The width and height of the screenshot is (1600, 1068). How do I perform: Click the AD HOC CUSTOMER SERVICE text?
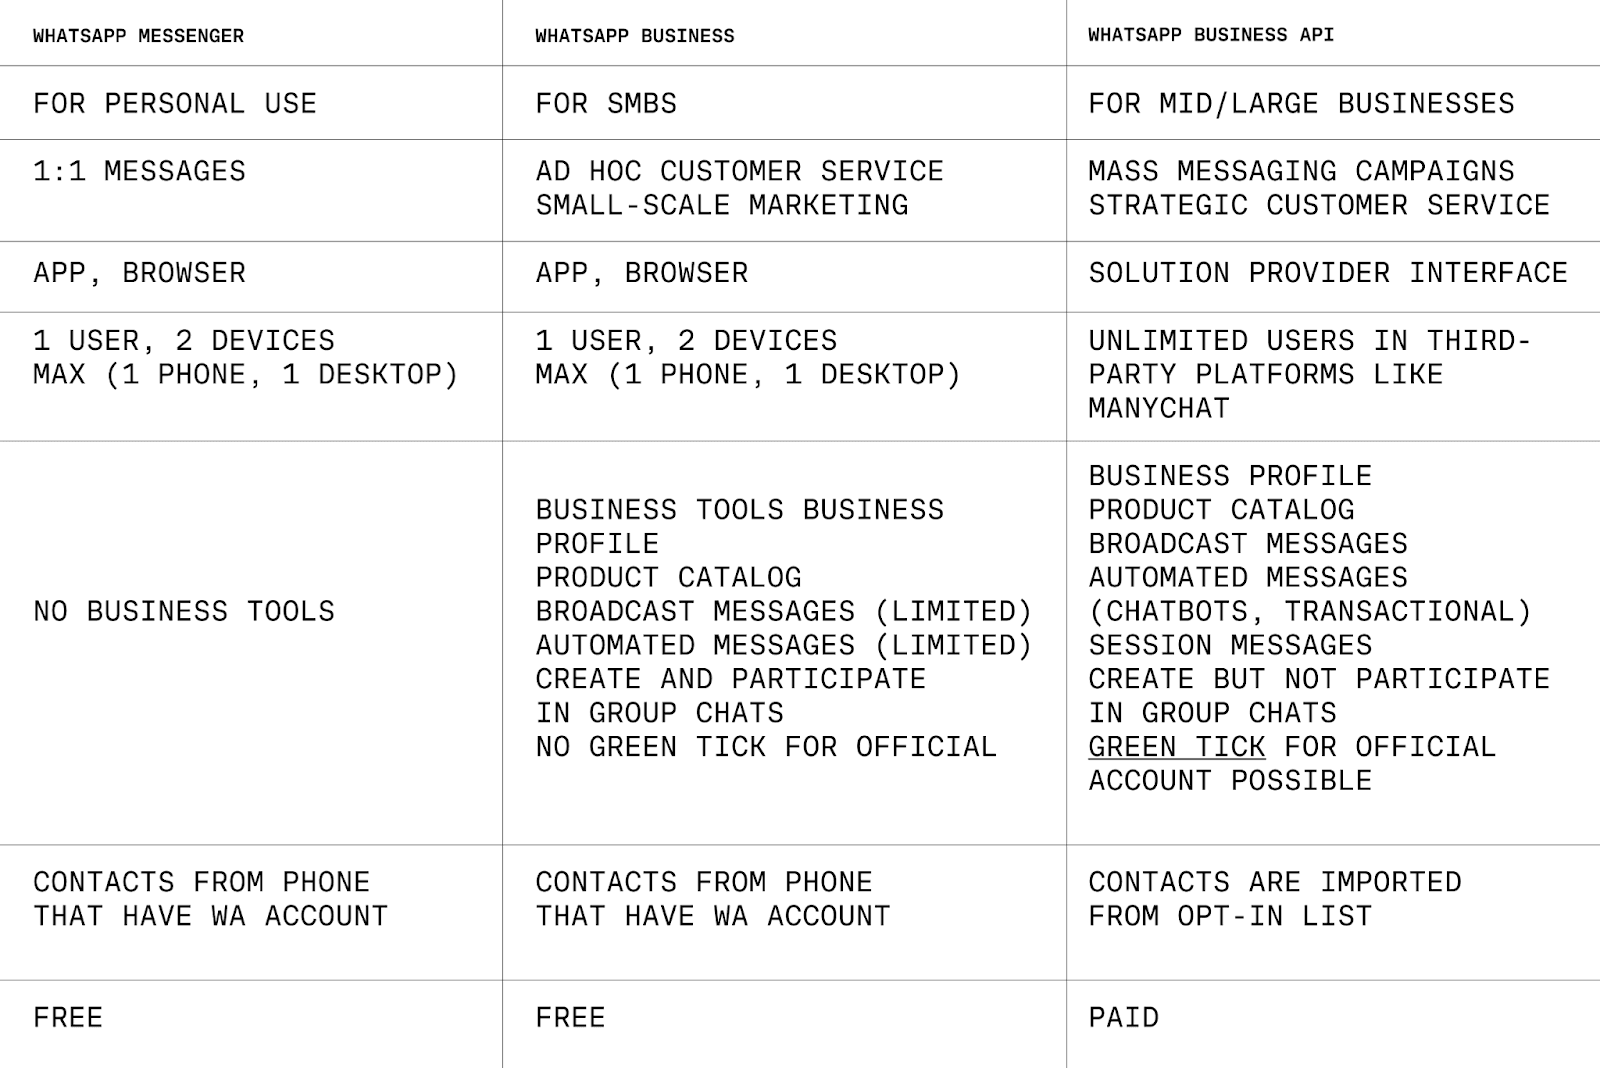pos(739,171)
